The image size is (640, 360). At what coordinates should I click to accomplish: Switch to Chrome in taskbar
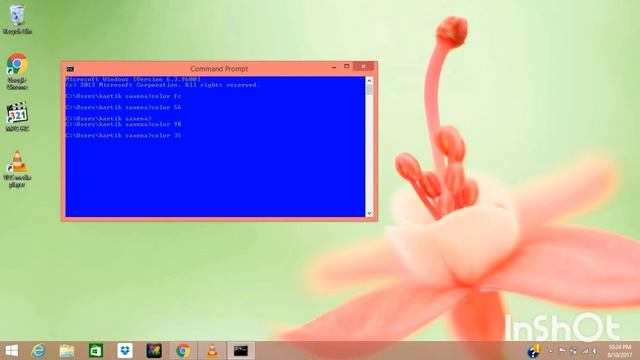tap(183, 351)
